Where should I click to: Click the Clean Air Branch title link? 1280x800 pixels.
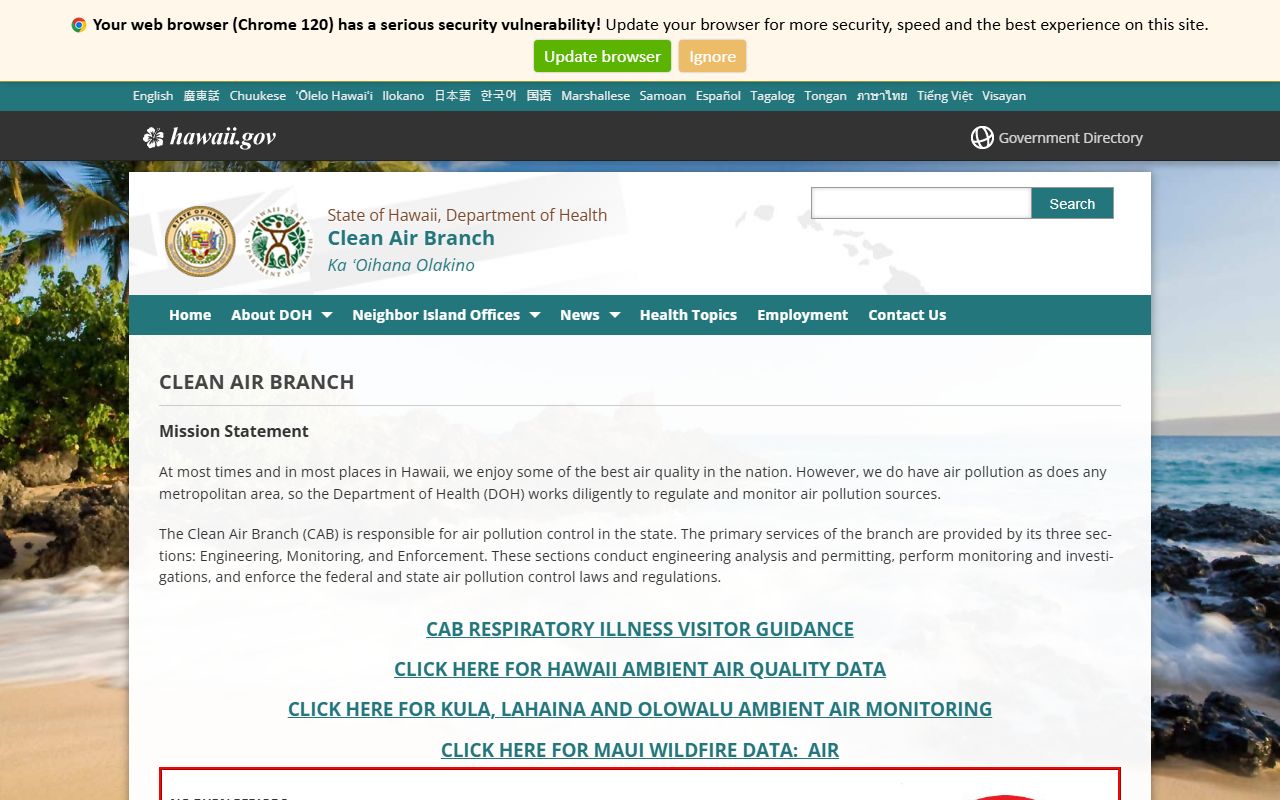click(411, 238)
